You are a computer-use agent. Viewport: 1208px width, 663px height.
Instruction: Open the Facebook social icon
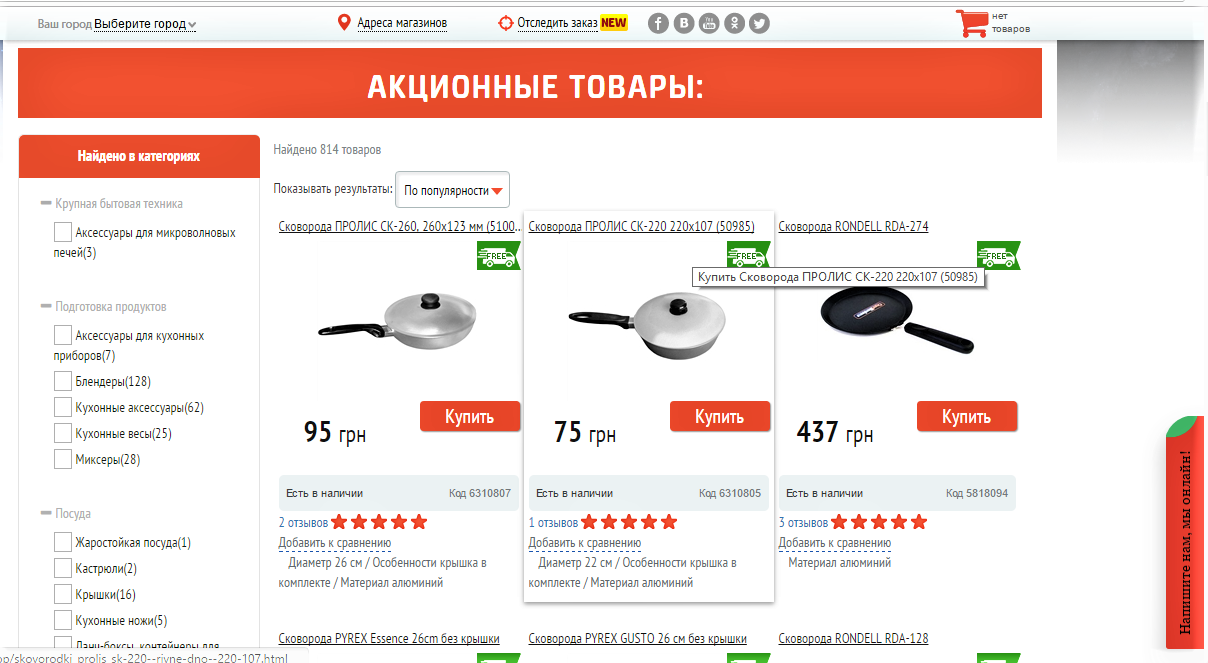[x=658, y=23]
